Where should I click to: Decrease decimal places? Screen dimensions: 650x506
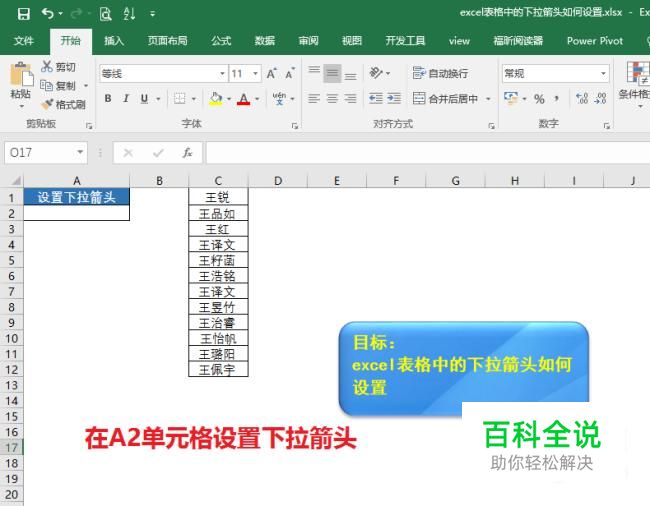point(600,99)
